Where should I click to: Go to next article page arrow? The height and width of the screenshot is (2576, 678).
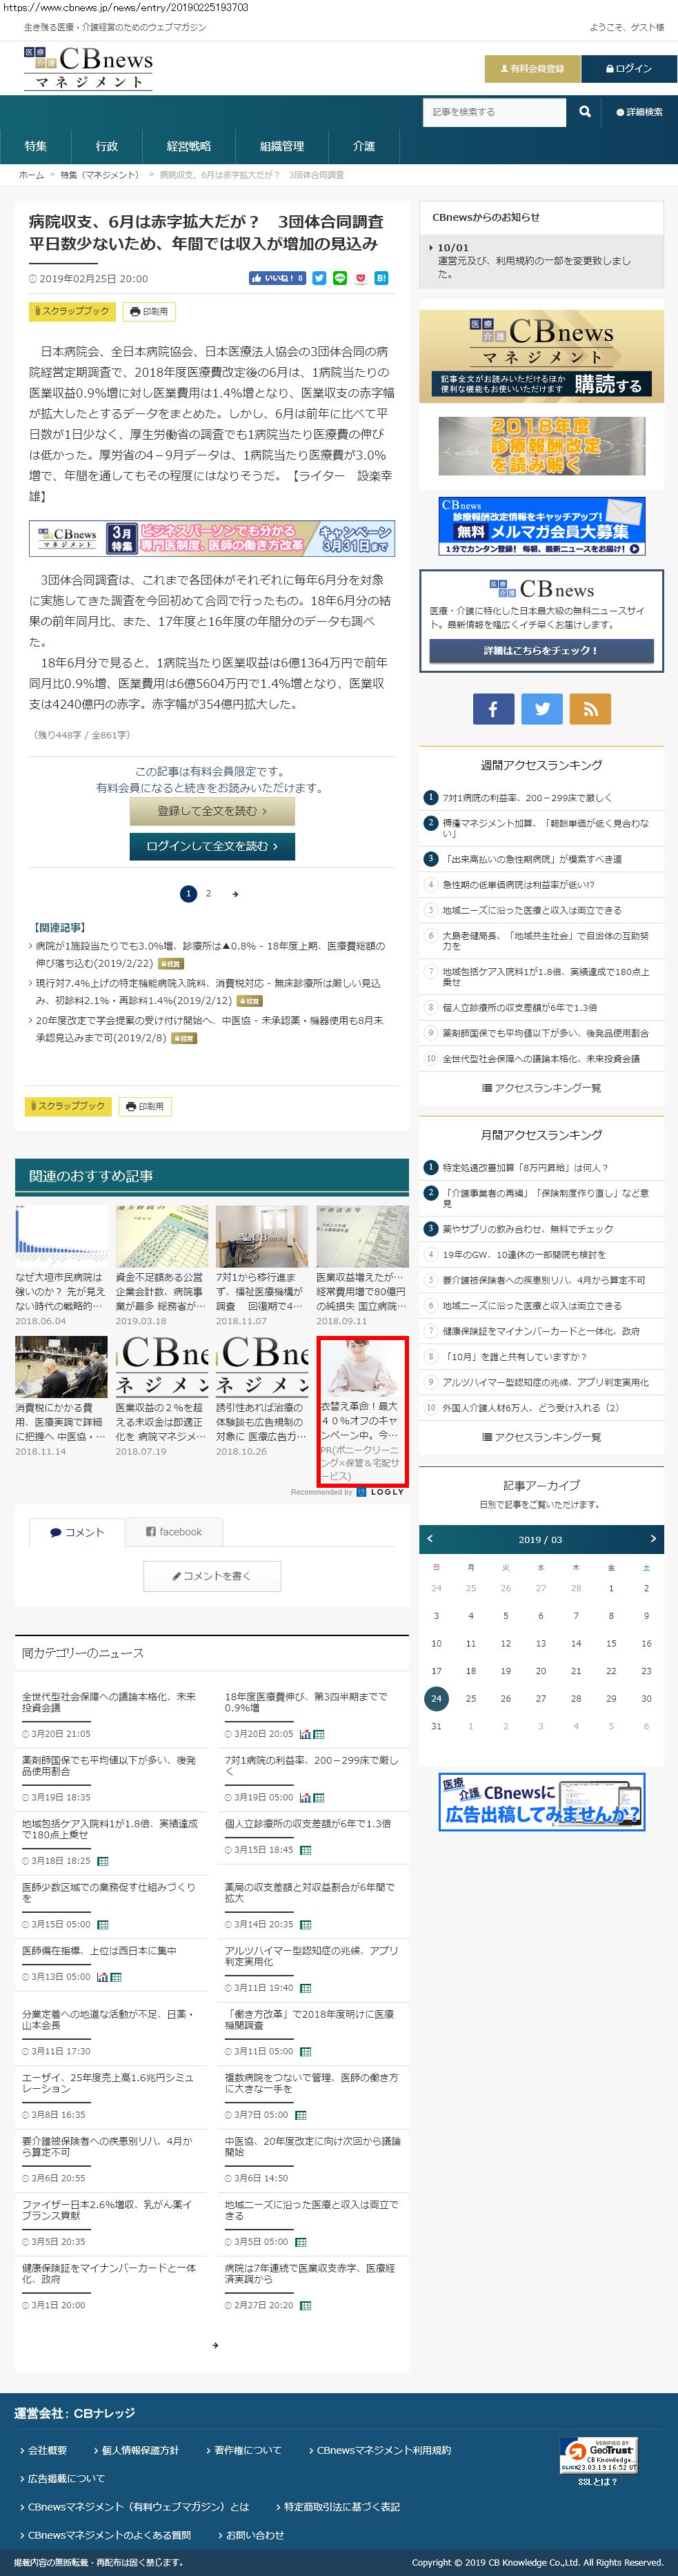(235, 894)
